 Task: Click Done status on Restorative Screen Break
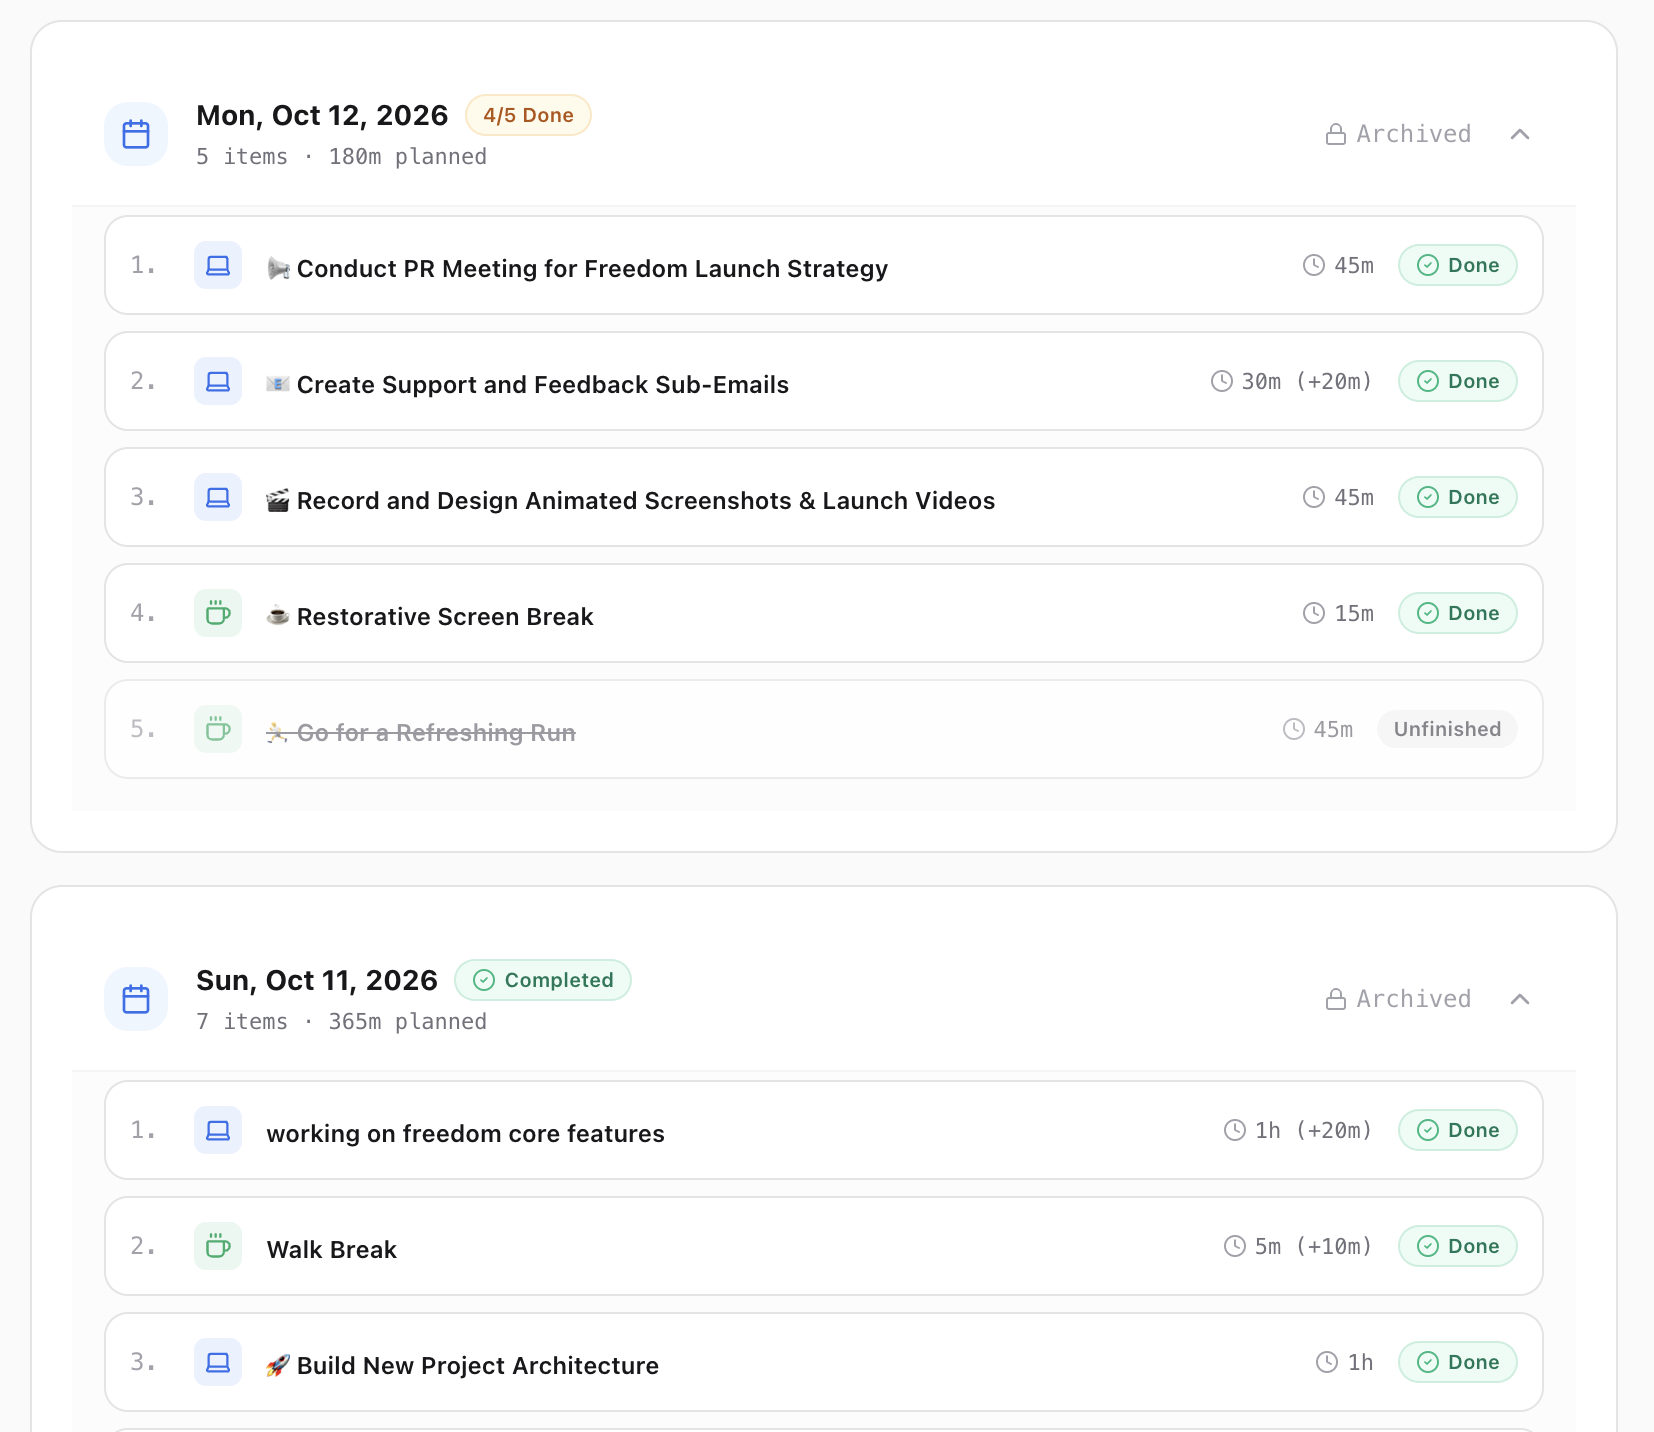[1458, 613]
